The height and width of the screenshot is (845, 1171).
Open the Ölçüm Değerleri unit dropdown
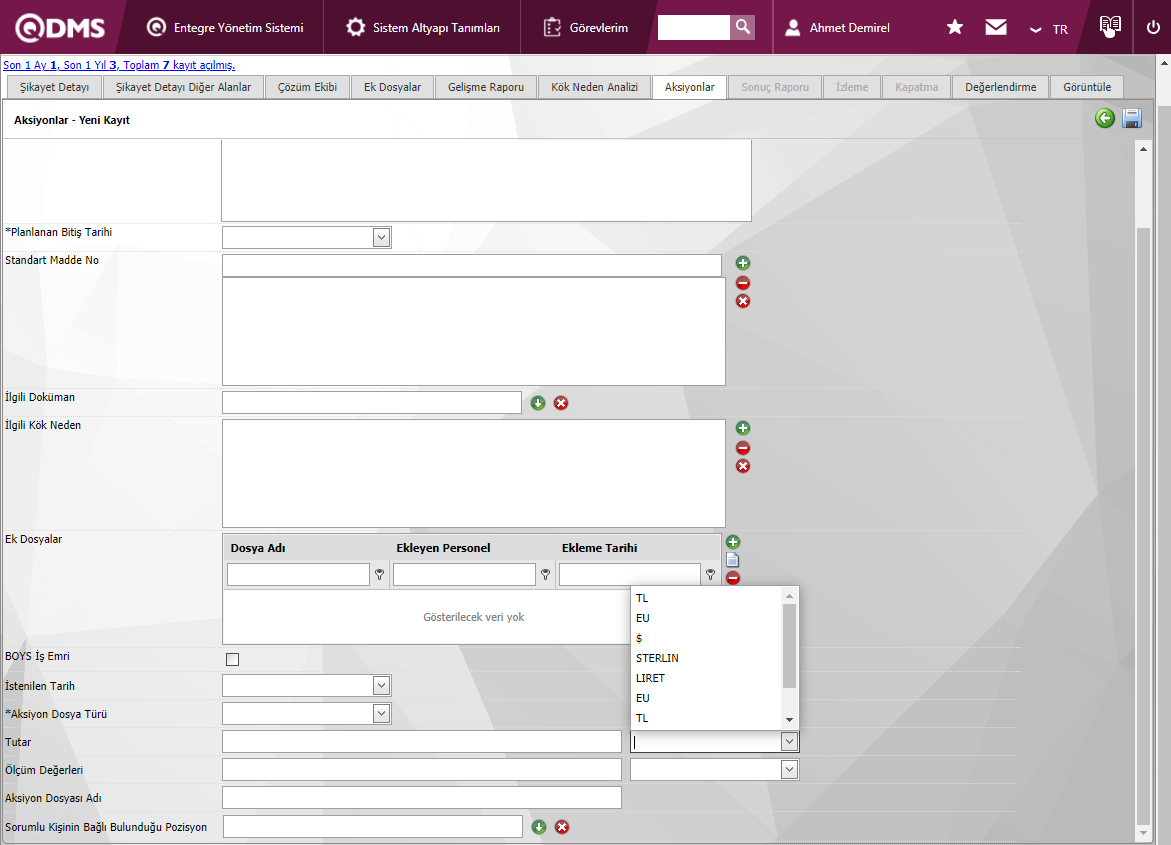pos(789,769)
